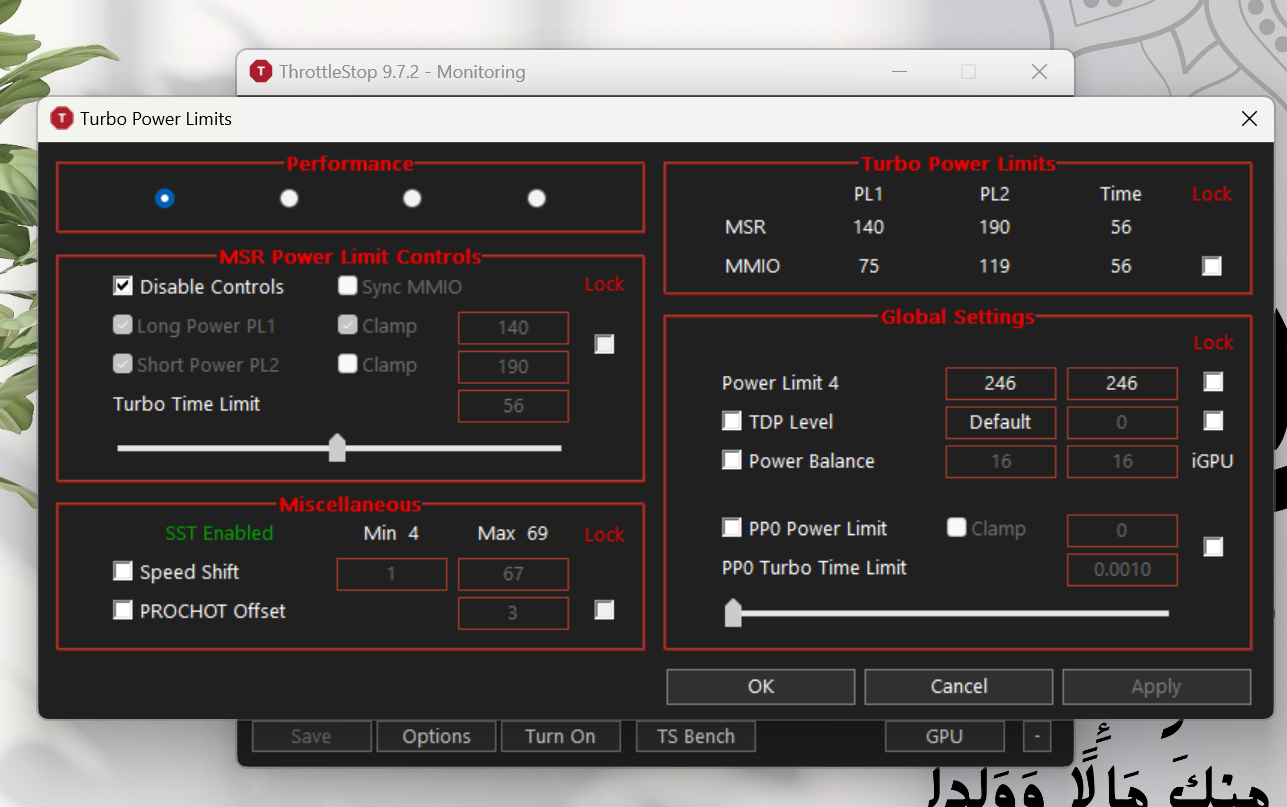
Task: Select the third Performance profile radio button
Action: (x=412, y=198)
